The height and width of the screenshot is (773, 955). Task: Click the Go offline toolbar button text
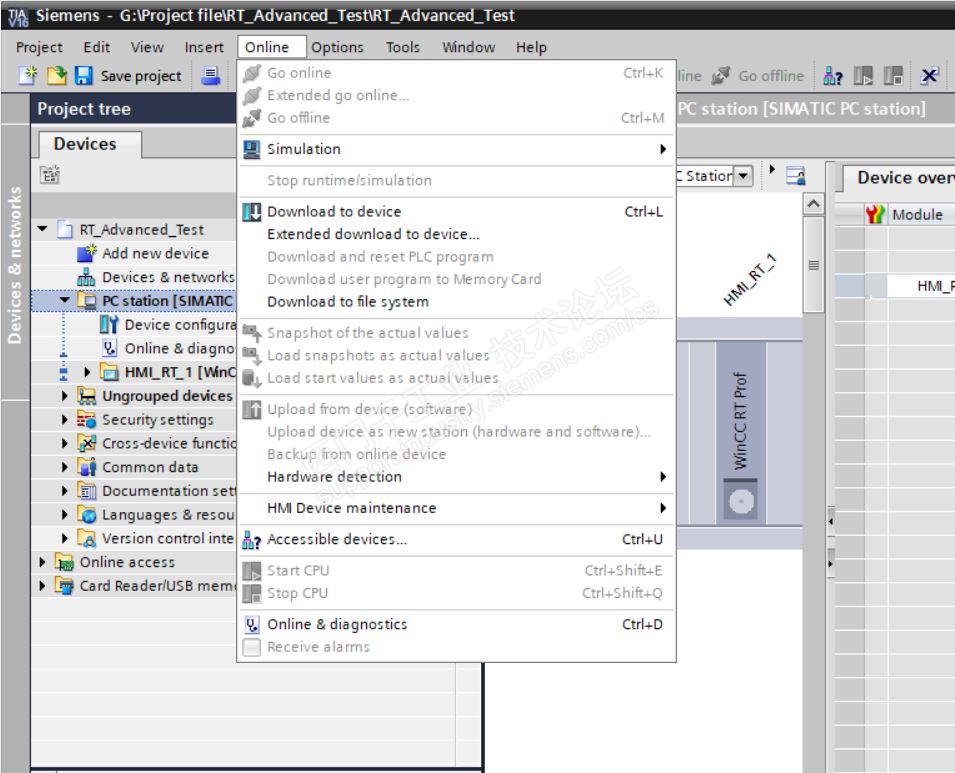click(x=771, y=76)
